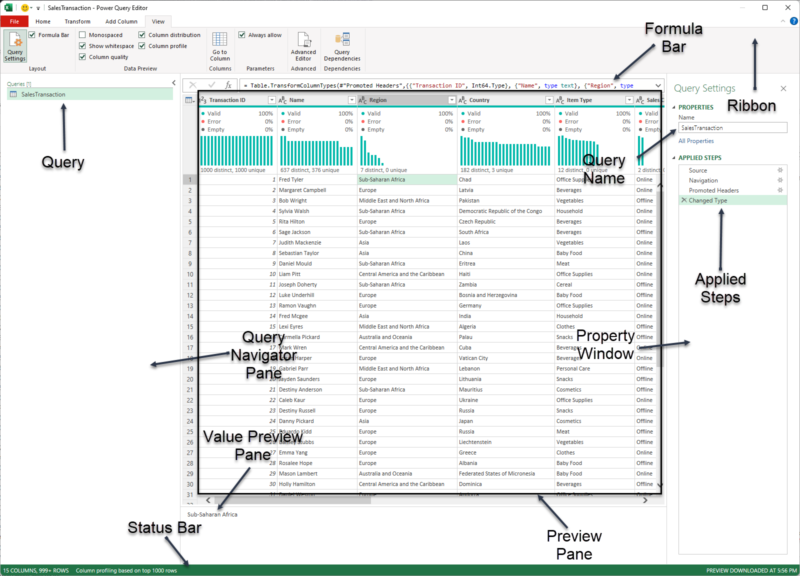This screenshot has width=800, height=576.
Task: Click Query Settings icon in Layout group
Action: pyautogui.click(x=14, y=45)
